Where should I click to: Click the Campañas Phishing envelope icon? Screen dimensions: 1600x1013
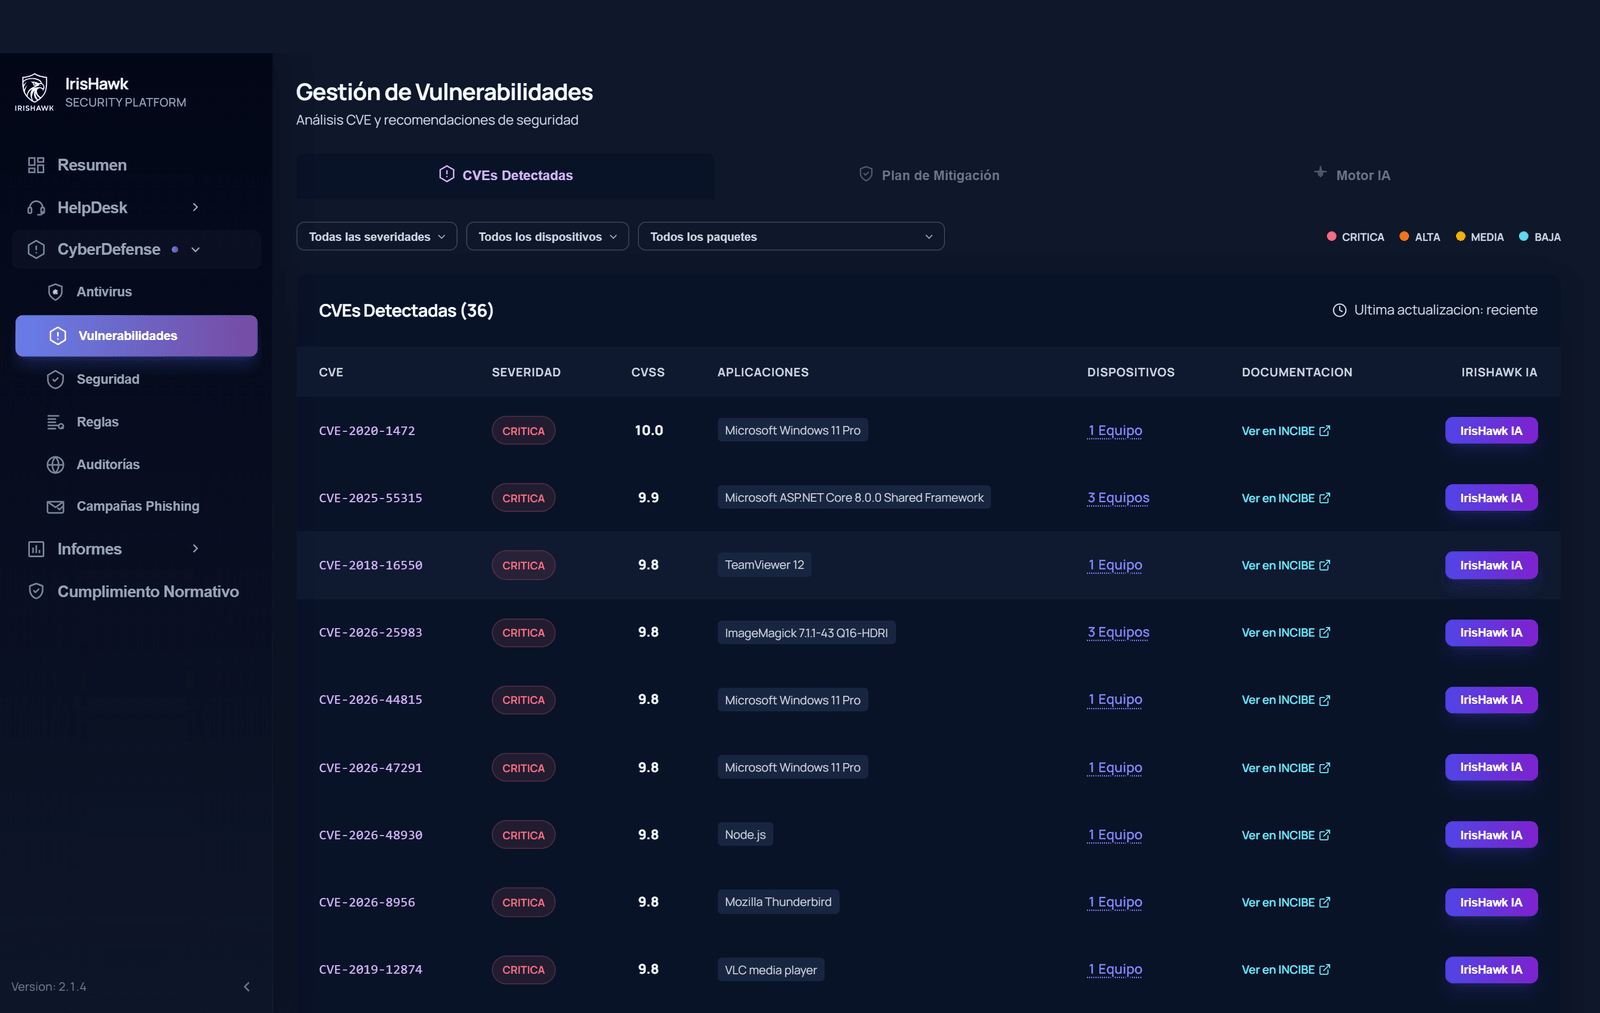click(56, 507)
